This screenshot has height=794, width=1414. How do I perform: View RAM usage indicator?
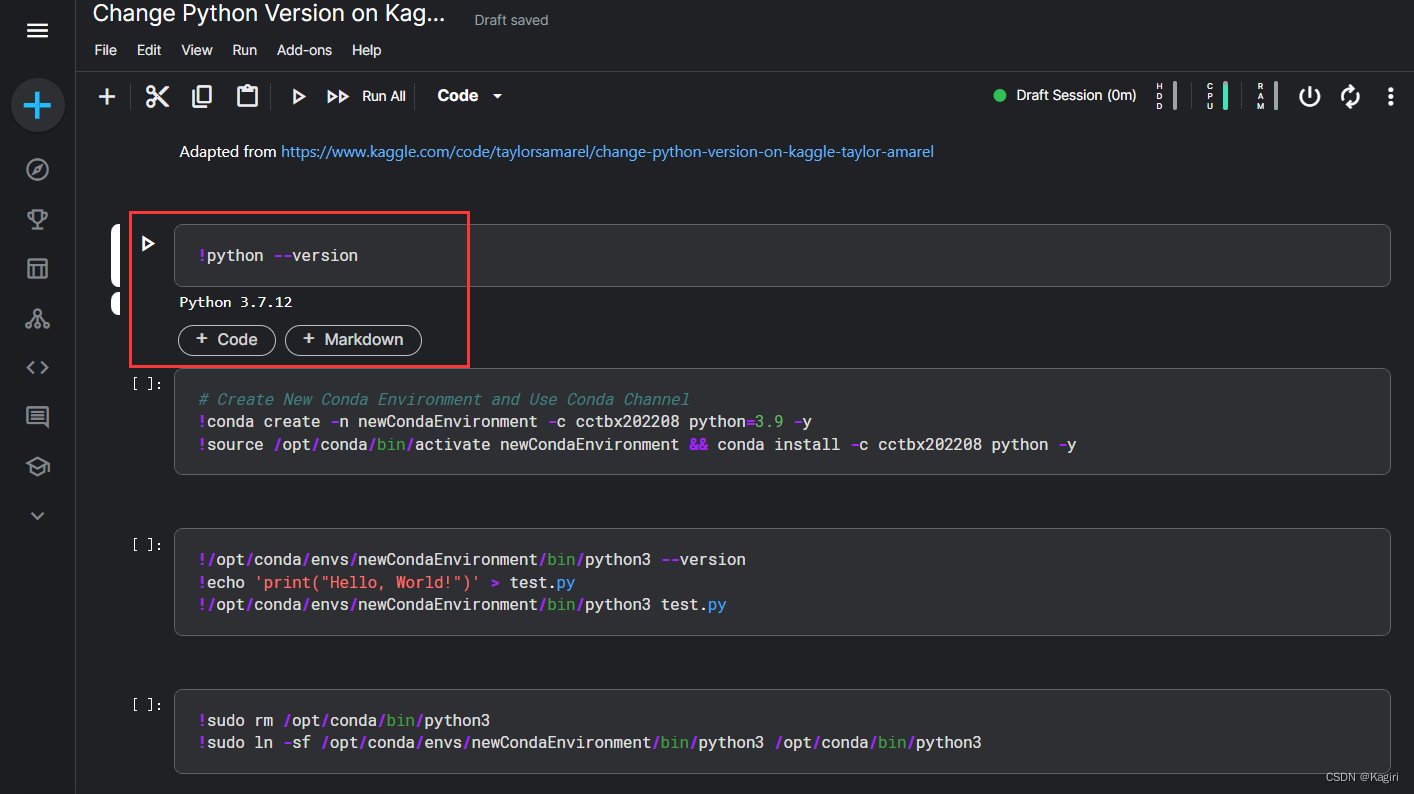1267,96
